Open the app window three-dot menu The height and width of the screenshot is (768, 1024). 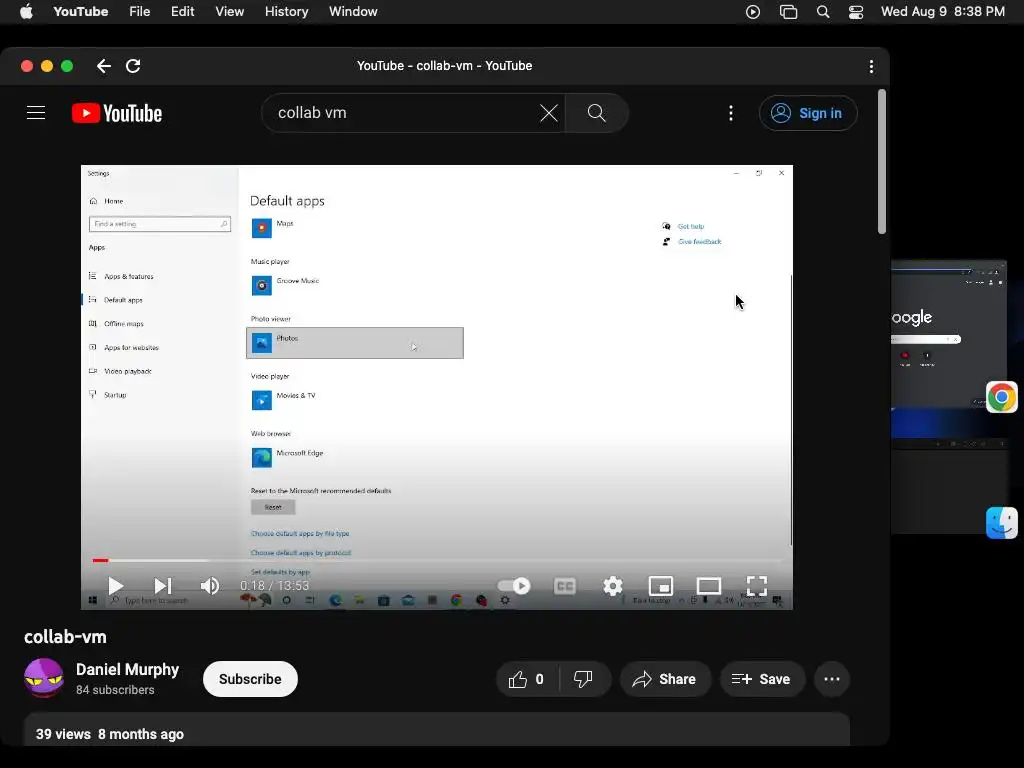click(x=871, y=66)
